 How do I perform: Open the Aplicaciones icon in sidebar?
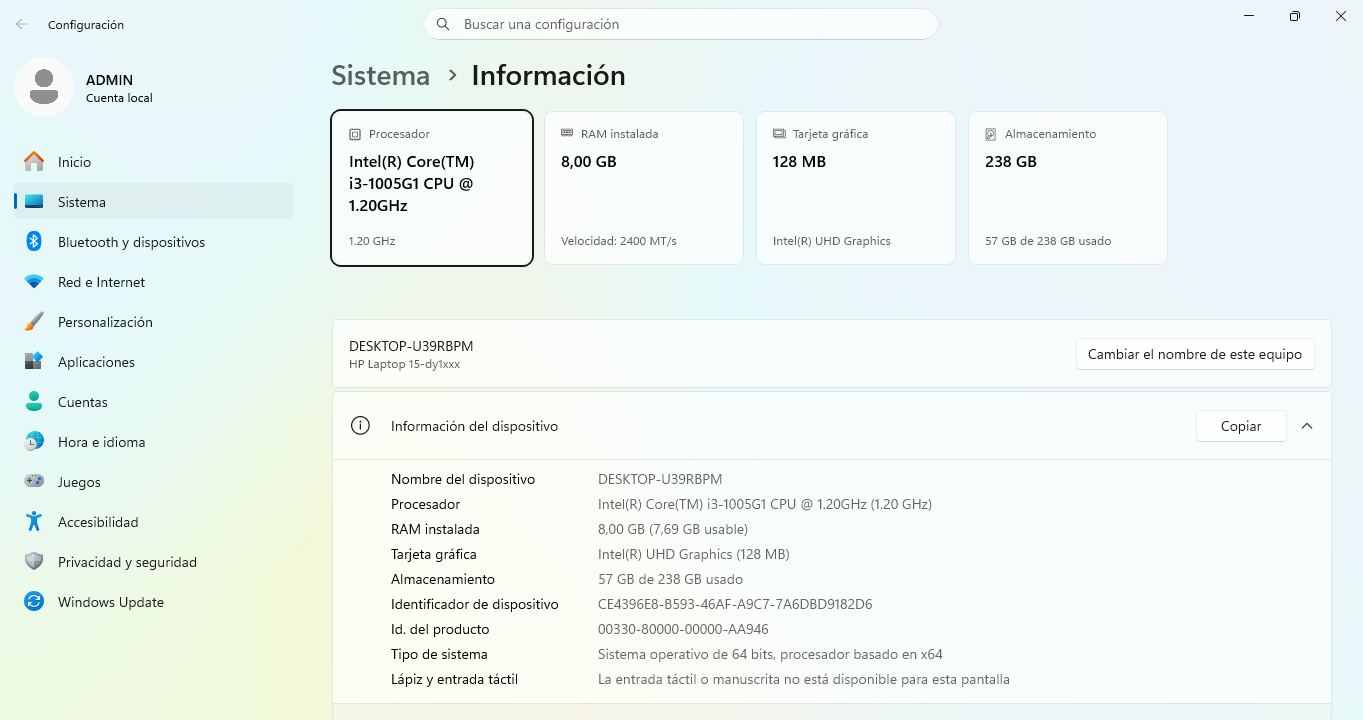point(34,362)
